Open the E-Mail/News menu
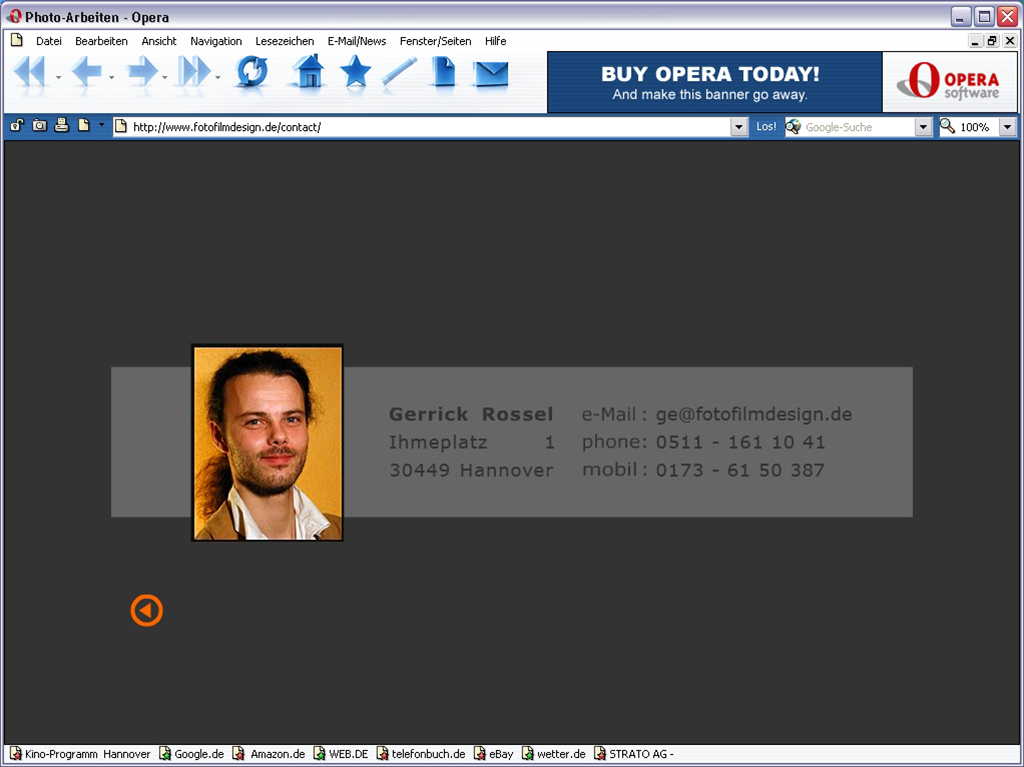The image size is (1024, 767). point(357,41)
